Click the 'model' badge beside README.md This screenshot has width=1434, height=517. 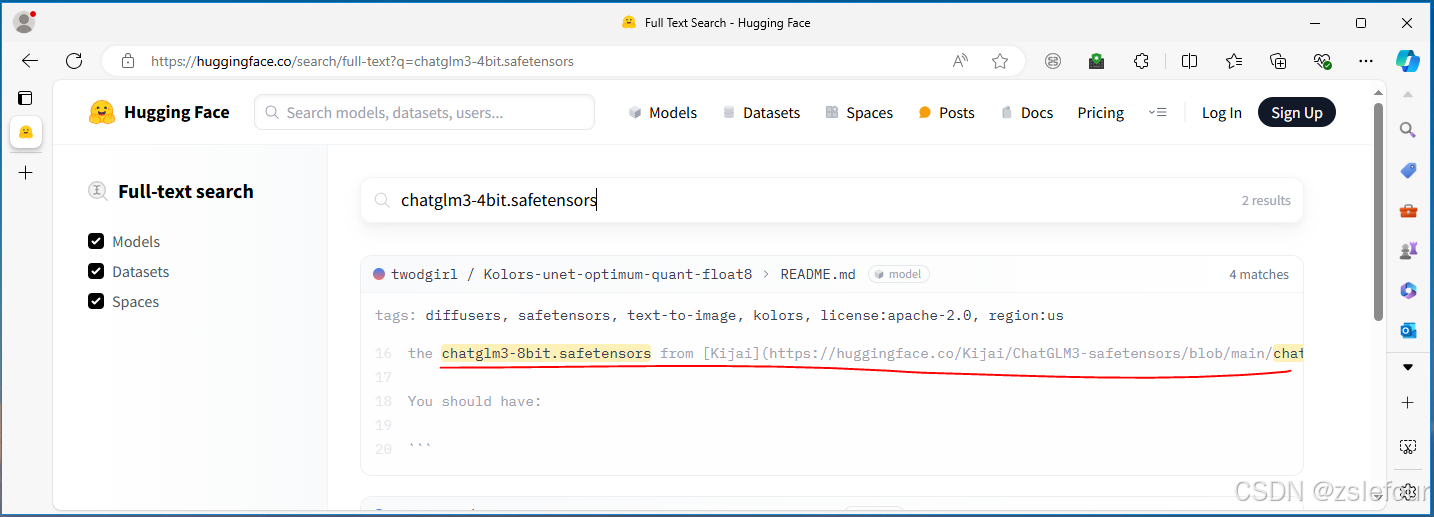(x=899, y=274)
